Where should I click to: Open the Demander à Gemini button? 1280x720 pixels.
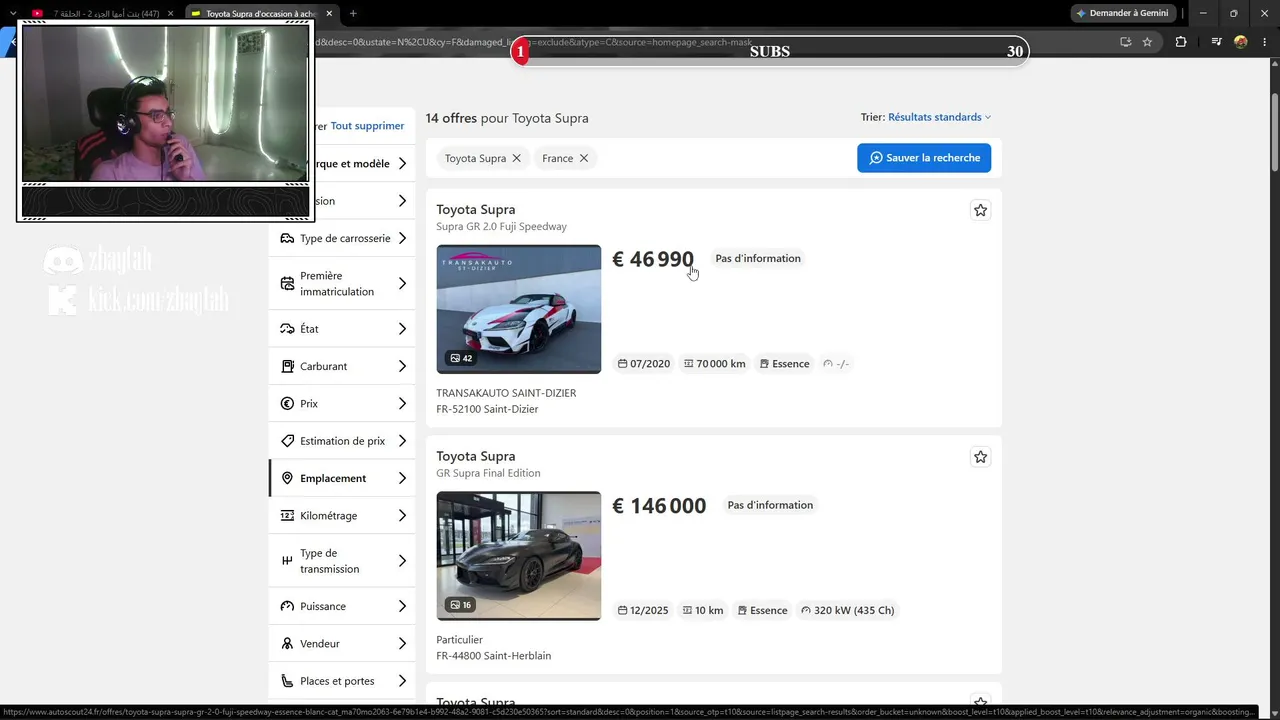(1123, 13)
